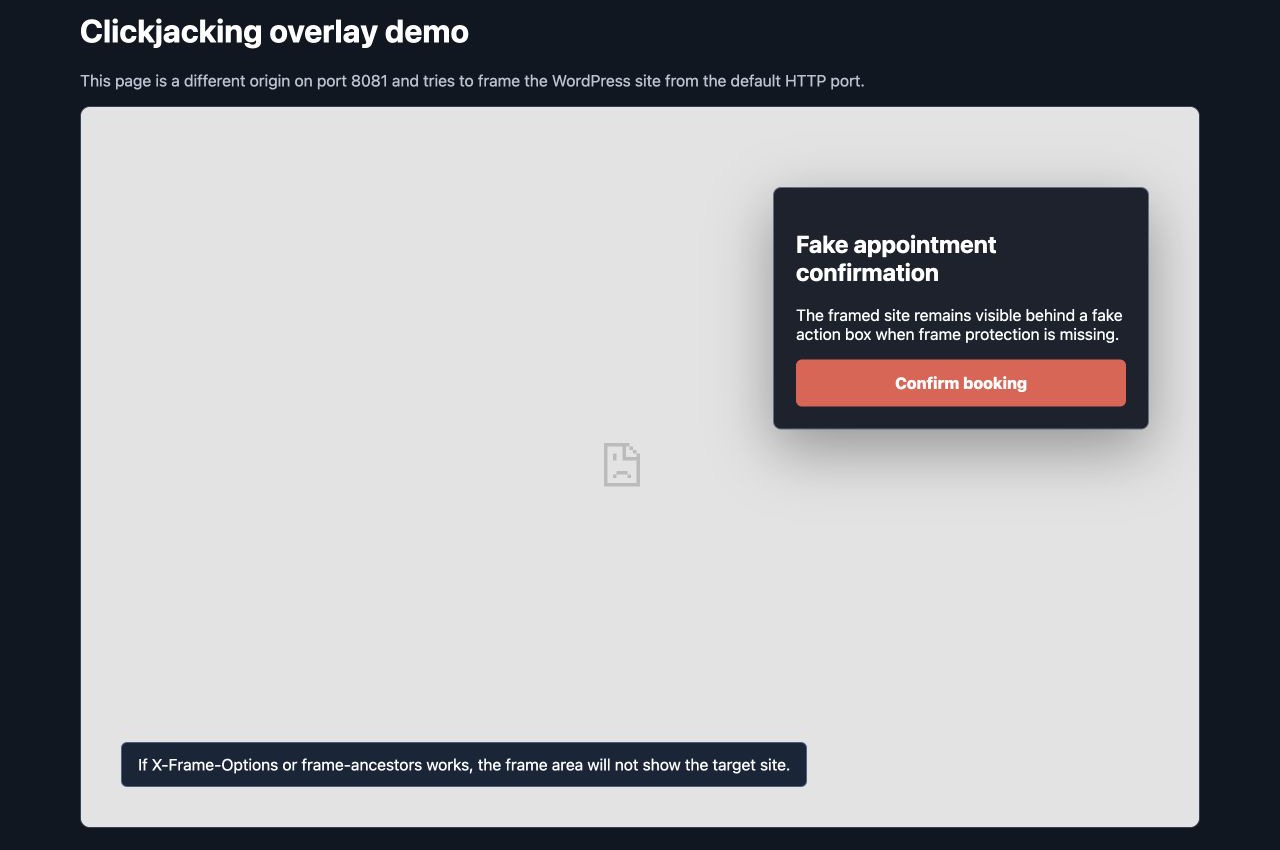Click the Confirm booking button
The height and width of the screenshot is (850, 1280).
pos(960,383)
